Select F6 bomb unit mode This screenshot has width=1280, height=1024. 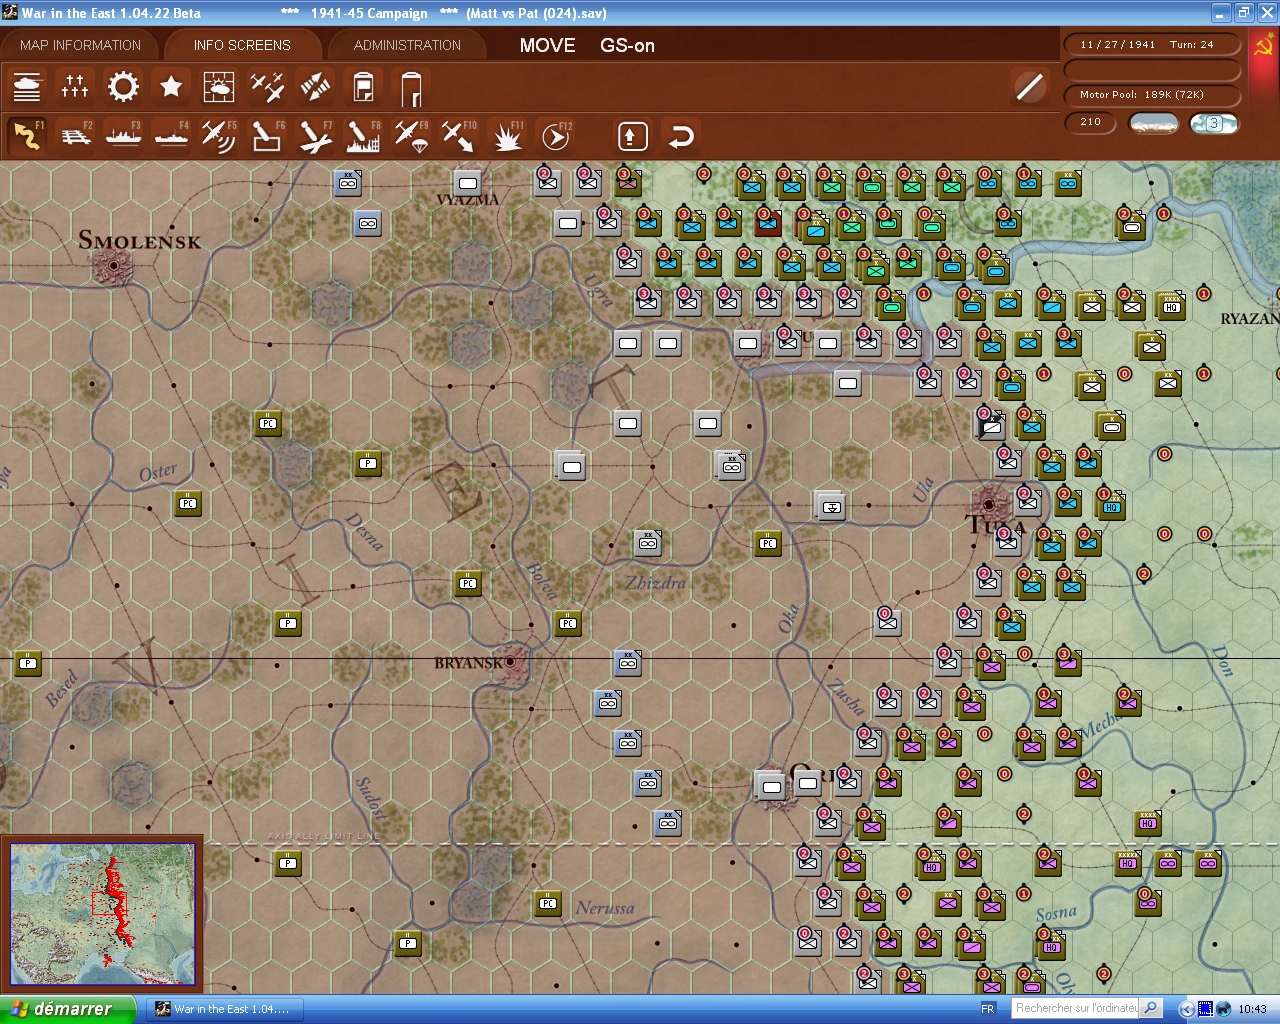pos(267,136)
